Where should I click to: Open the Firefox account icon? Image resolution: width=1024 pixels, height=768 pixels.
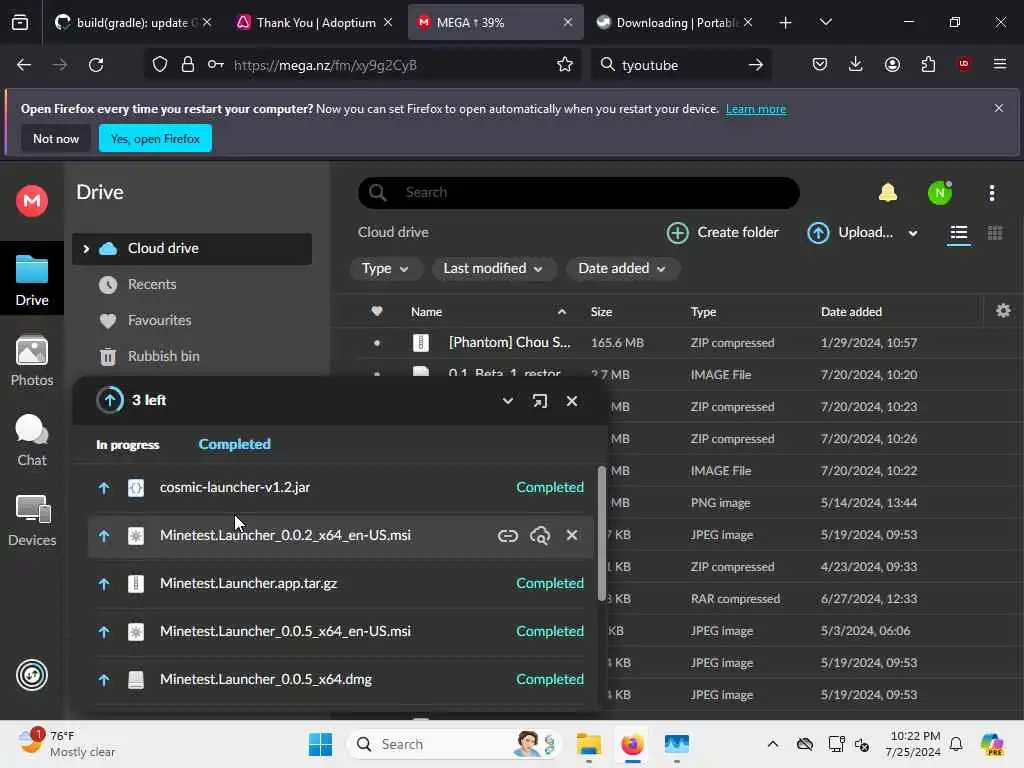coord(892,64)
